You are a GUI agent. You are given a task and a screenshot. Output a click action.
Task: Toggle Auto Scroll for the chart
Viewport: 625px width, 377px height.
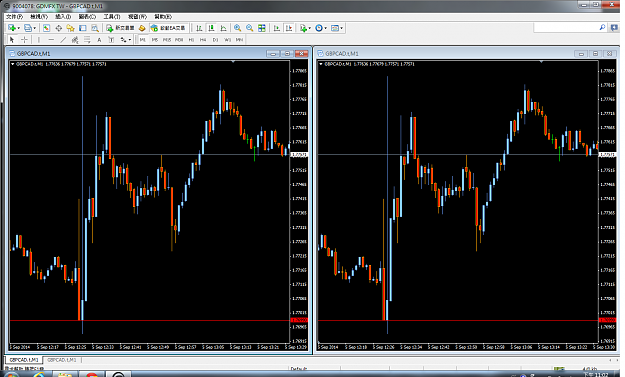[276, 28]
